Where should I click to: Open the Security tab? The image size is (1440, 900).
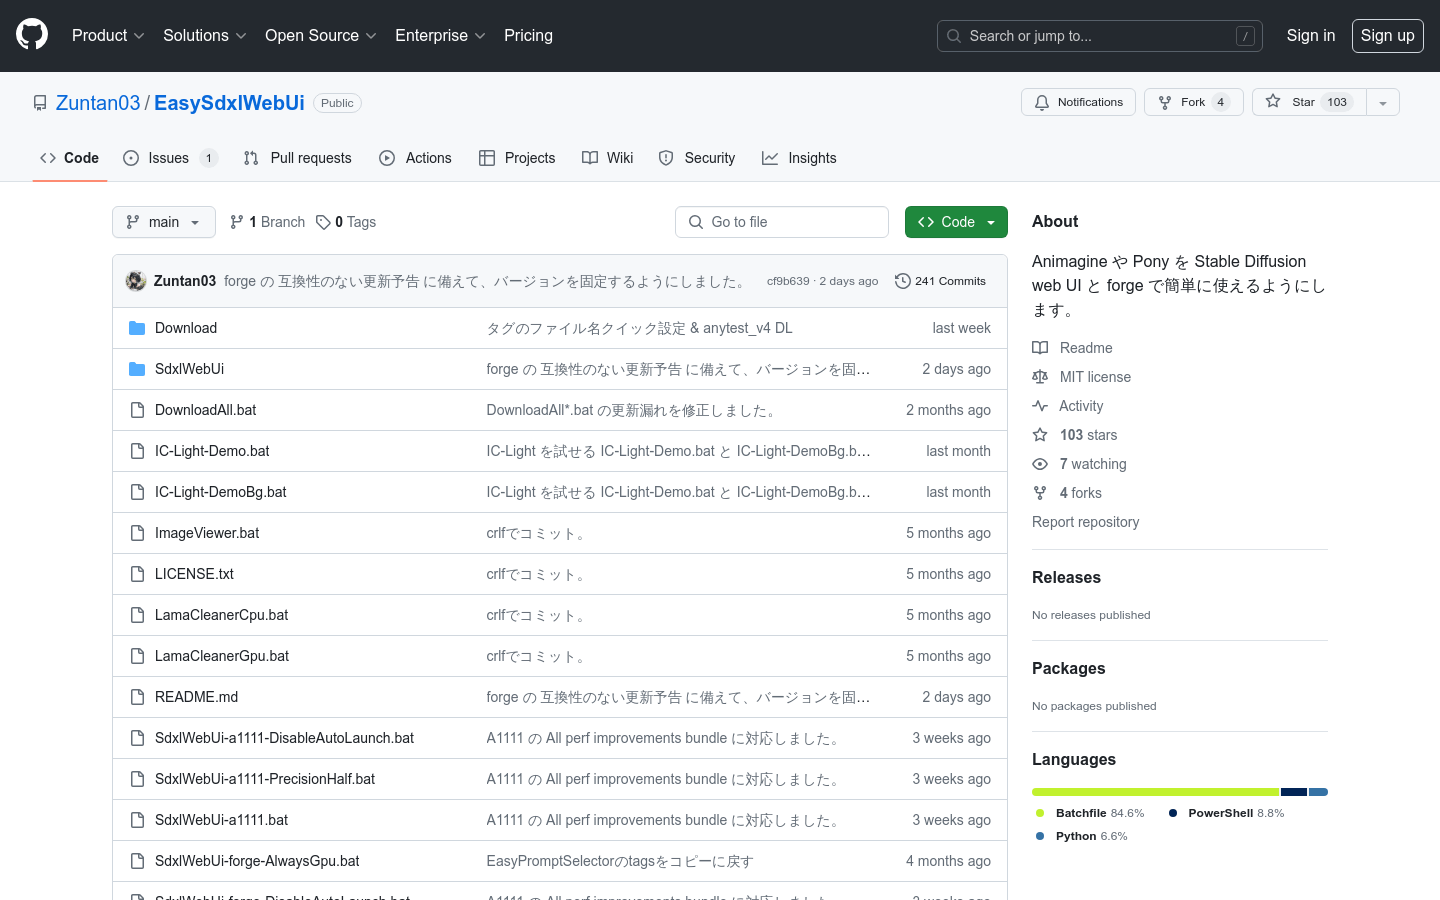coord(697,158)
